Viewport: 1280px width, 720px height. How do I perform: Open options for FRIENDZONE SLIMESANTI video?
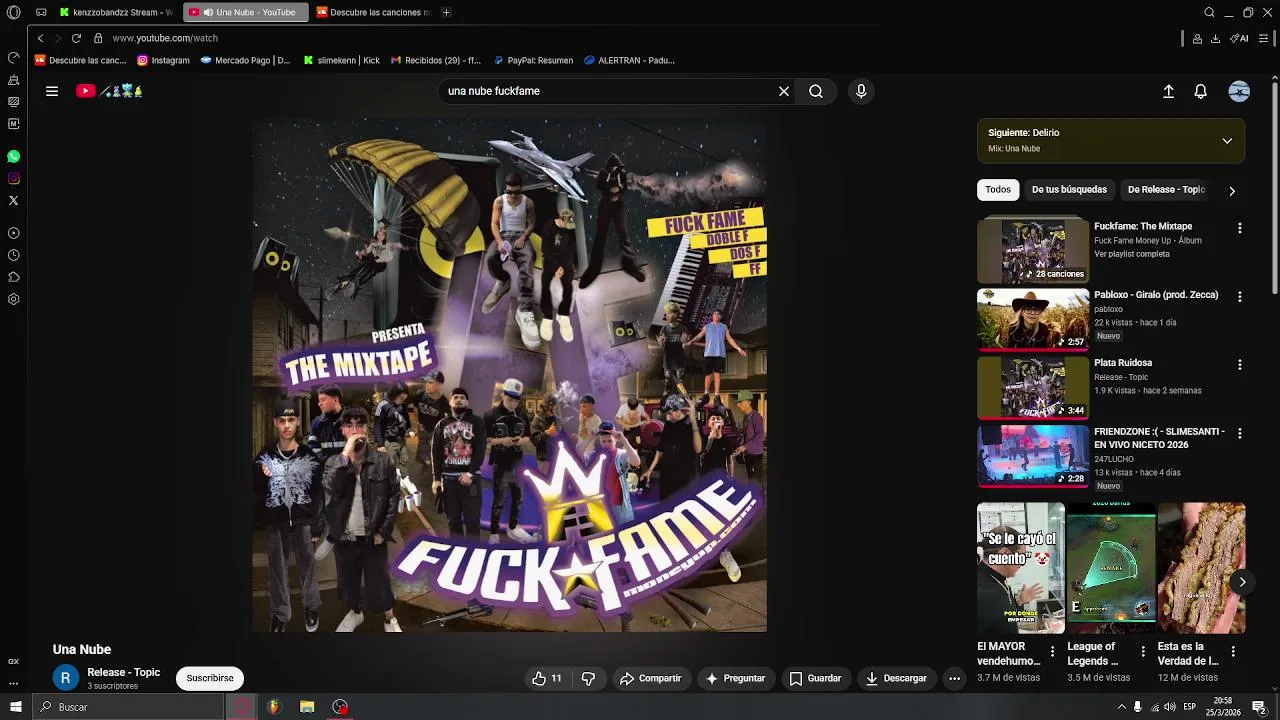point(1240,433)
